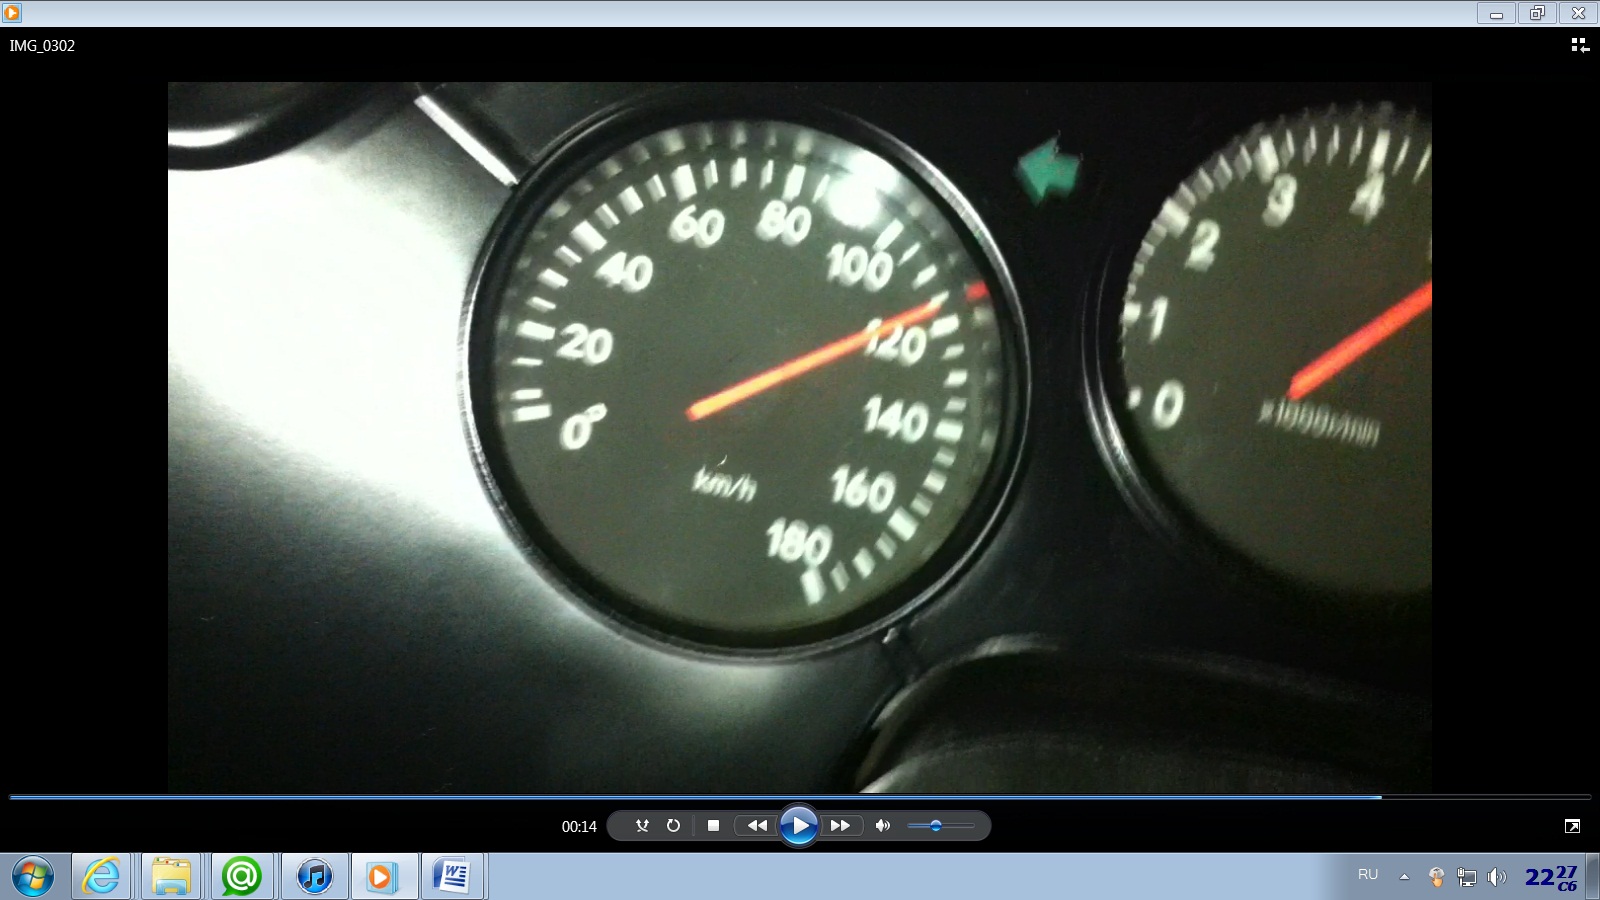This screenshot has height=900, width=1600.
Task: Stop the video playback
Action: coord(713,826)
